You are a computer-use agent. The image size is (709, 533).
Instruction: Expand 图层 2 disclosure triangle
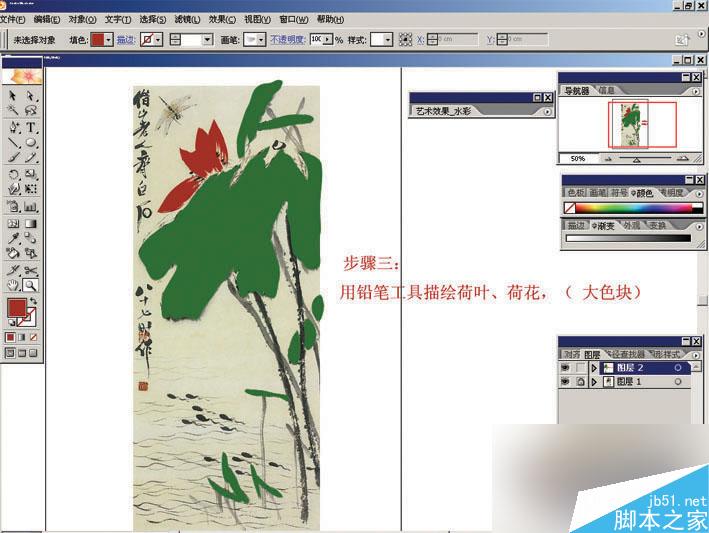click(x=594, y=368)
